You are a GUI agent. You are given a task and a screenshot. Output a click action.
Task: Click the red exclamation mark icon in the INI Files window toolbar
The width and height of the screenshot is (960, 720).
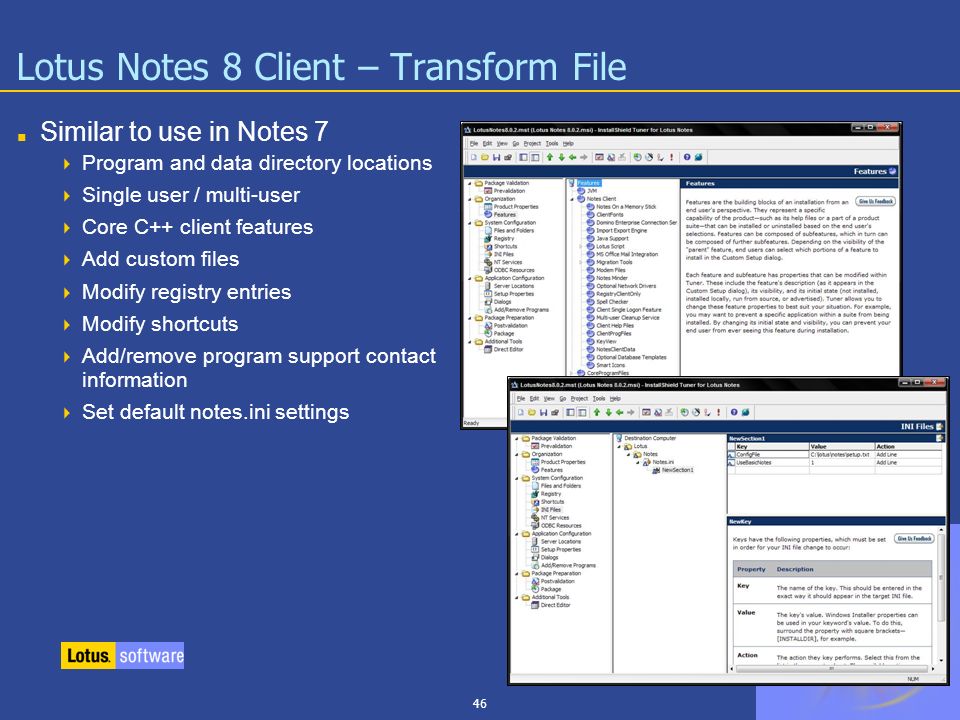719,413
